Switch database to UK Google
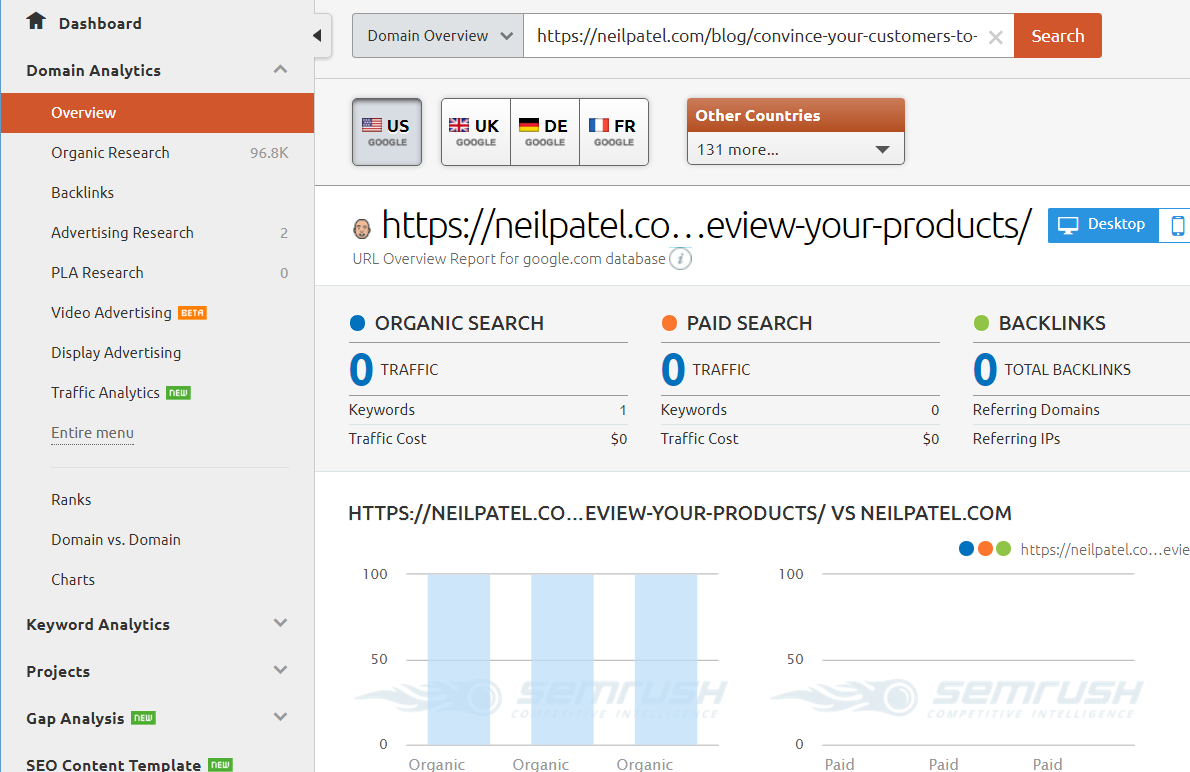This screenshot has height=772, width=1190. coord(476,131)
